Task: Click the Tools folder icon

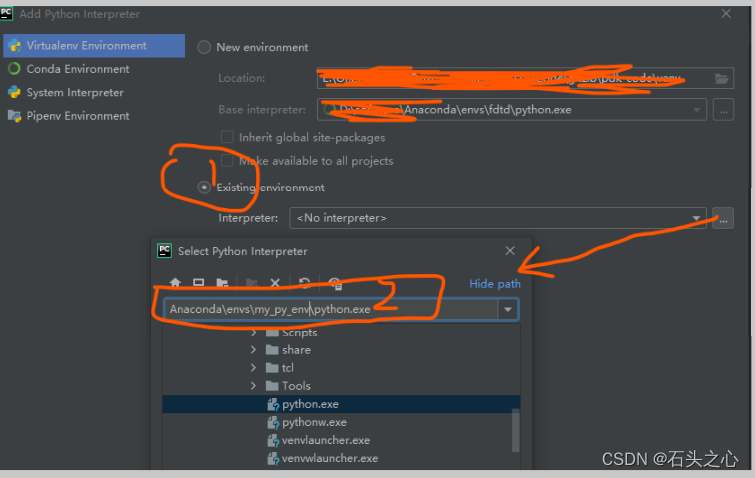Action: pyautogui.click(x=273, y=386)
